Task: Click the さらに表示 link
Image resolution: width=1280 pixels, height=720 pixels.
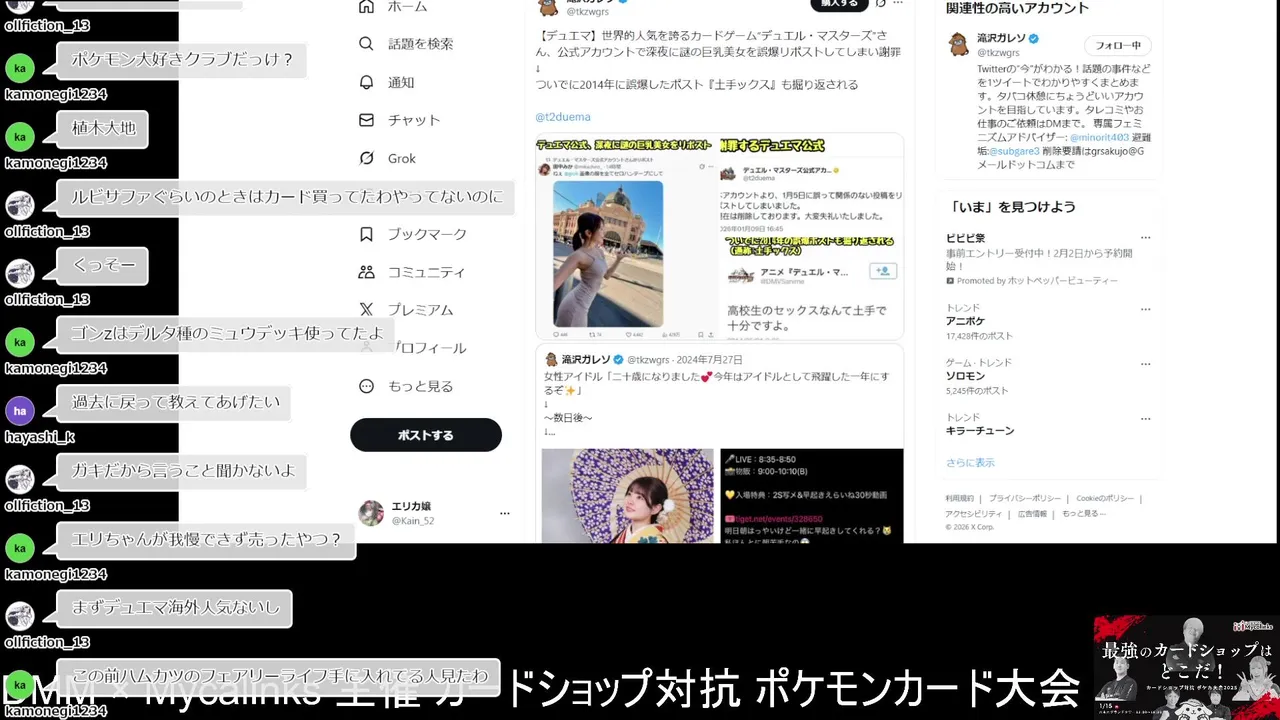Action: [970, 463]
